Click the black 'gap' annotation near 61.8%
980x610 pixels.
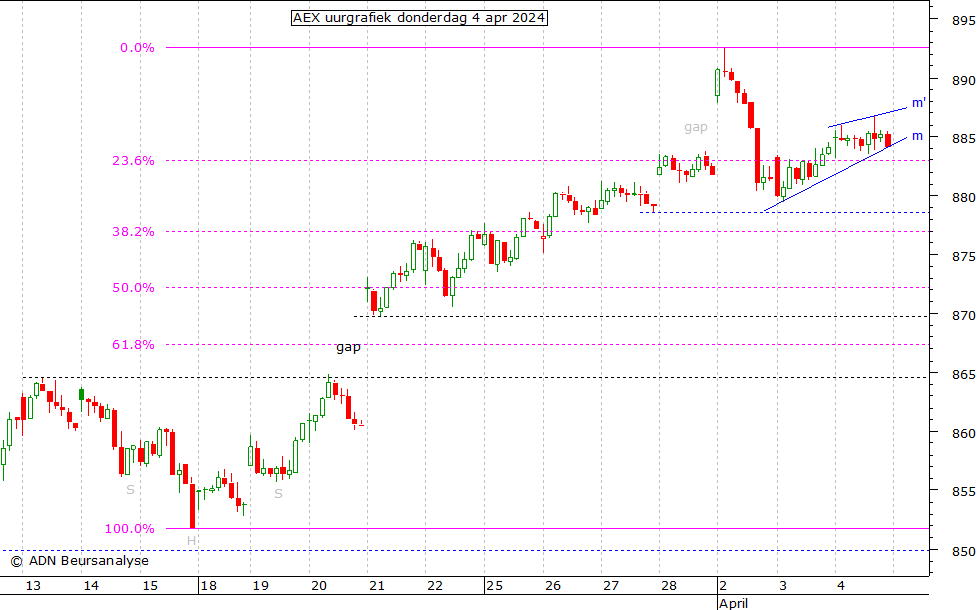(x=348, y=347)
